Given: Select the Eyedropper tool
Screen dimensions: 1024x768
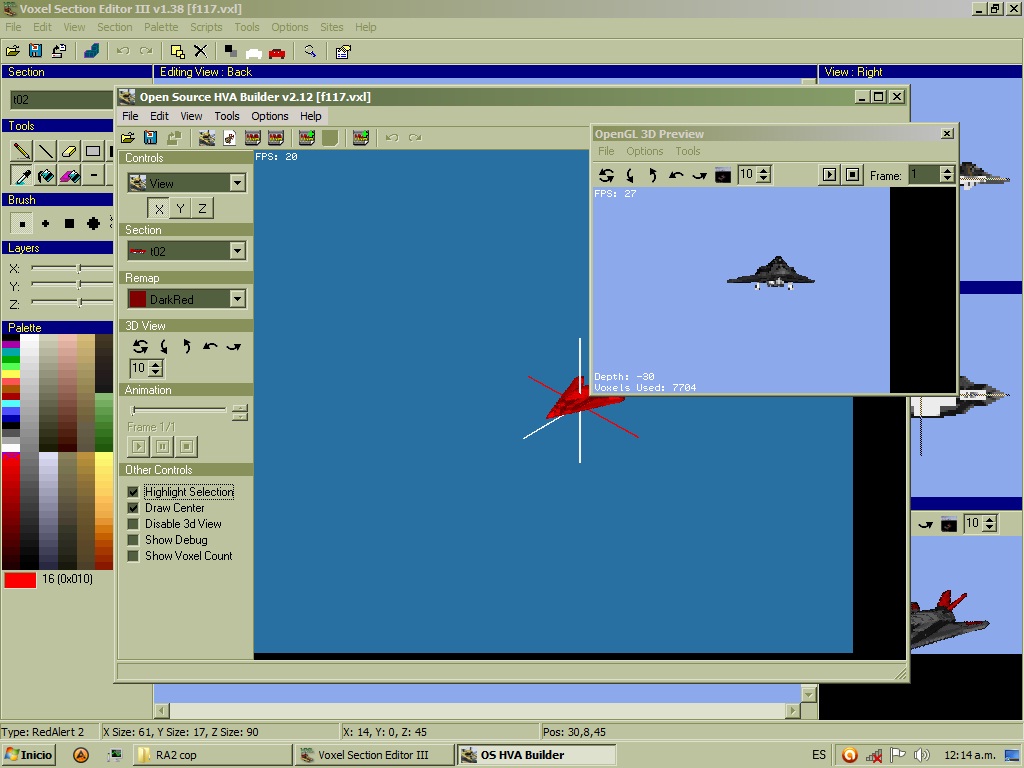Looking at the screenshot, I should pyautogui.click(x=22, y=175).
